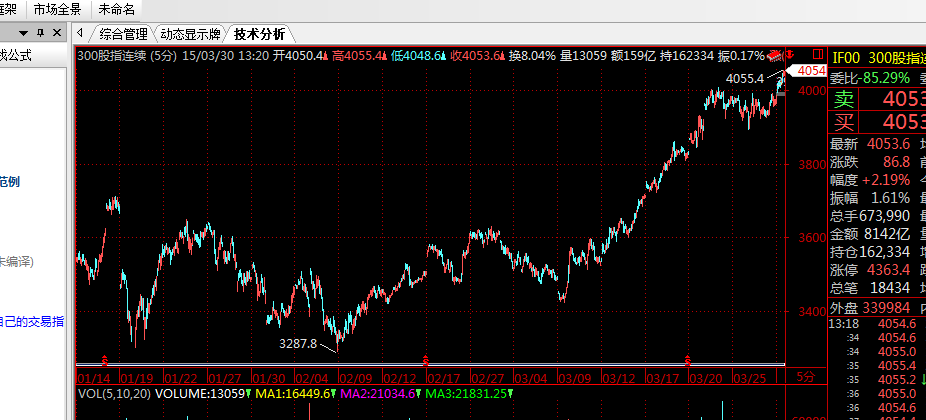Toggle the red split-window icon

click(817, 55)
